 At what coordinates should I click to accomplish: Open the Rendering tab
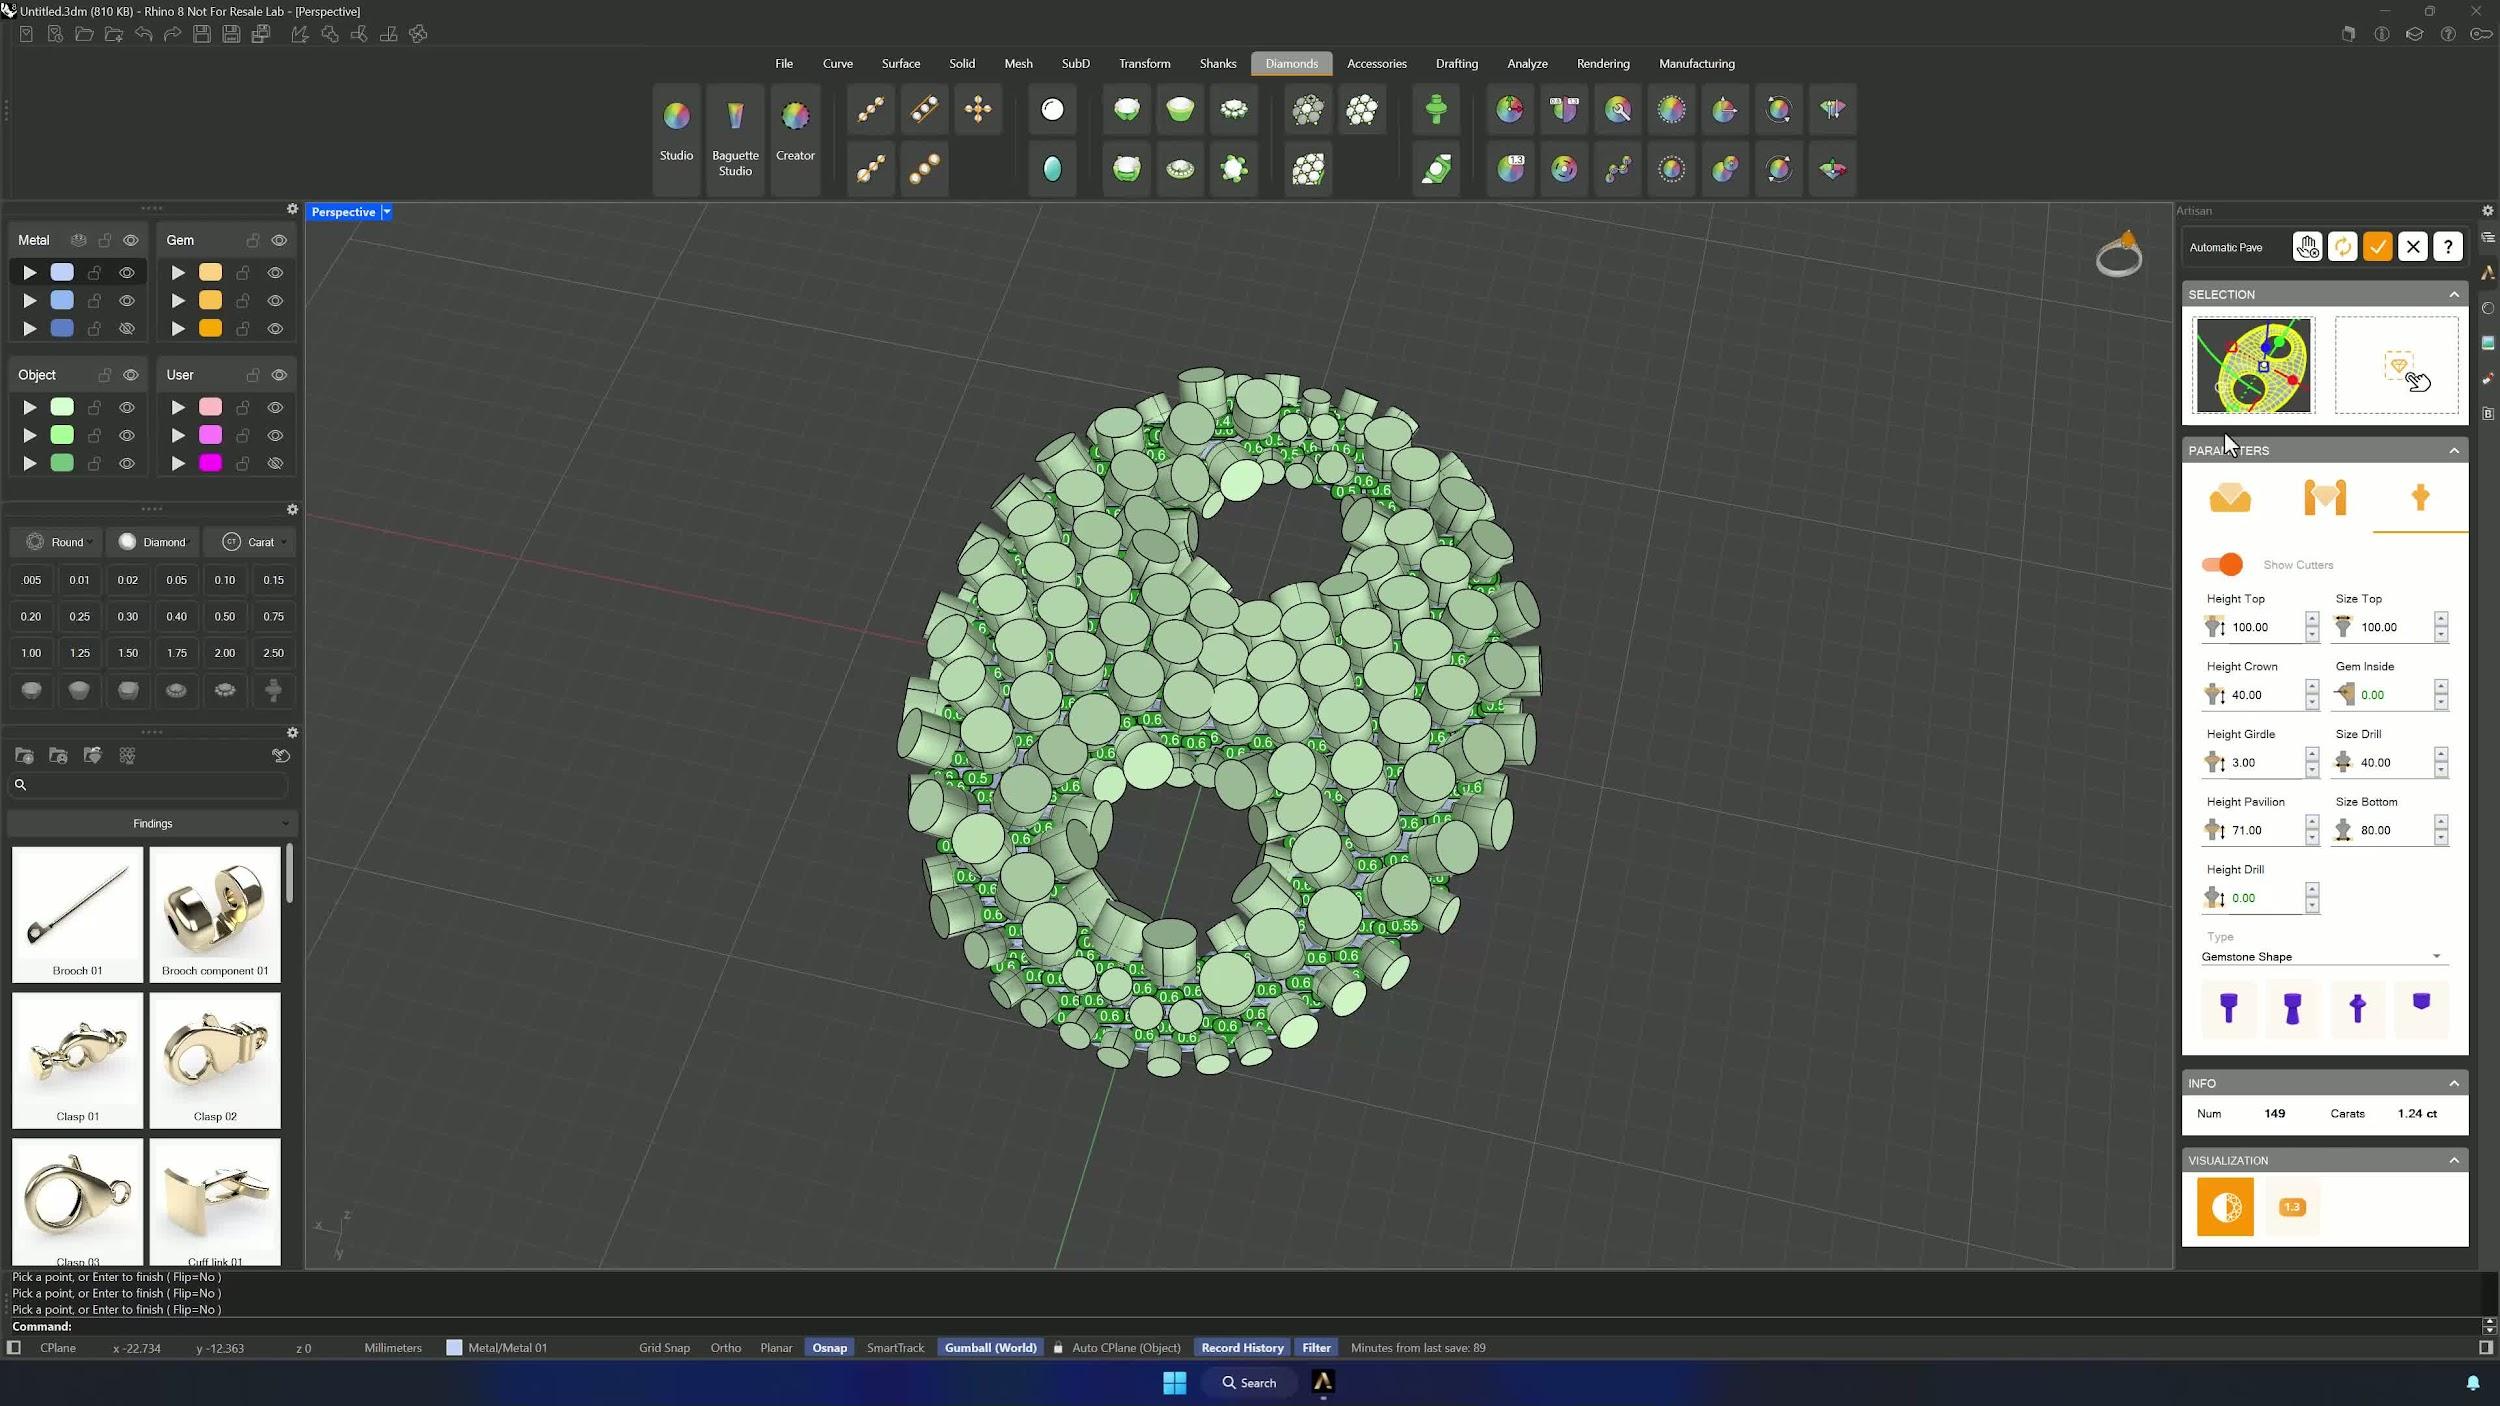coord(1602,64)
